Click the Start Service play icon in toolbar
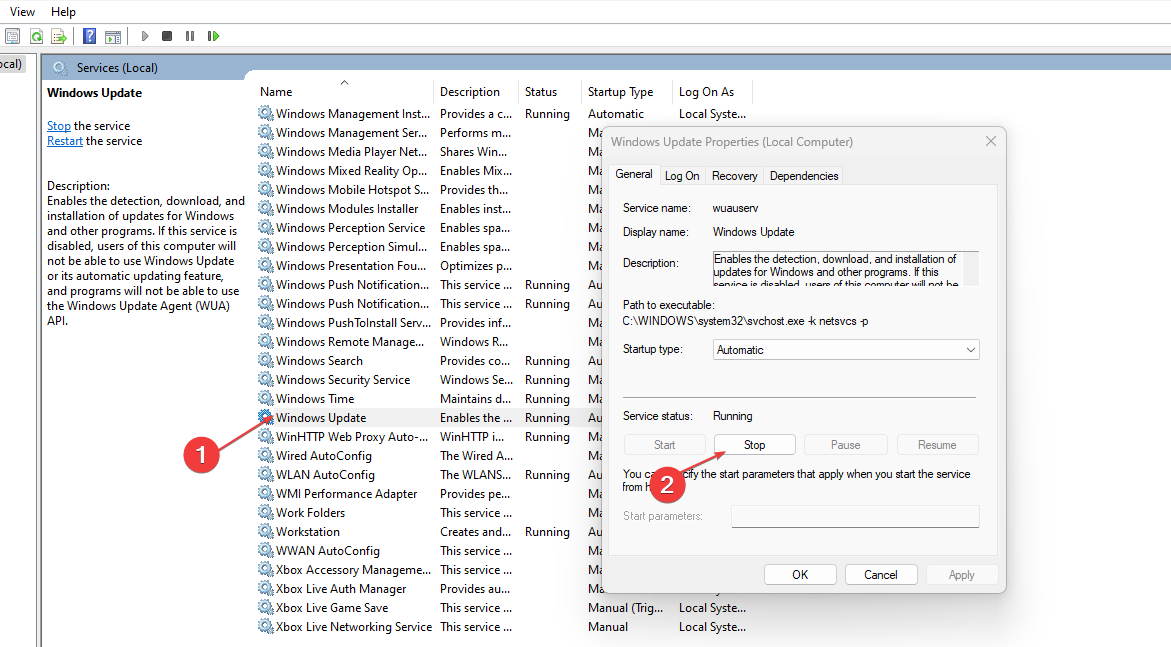This screenshot has width=1171, height=647. click(145, 36)
